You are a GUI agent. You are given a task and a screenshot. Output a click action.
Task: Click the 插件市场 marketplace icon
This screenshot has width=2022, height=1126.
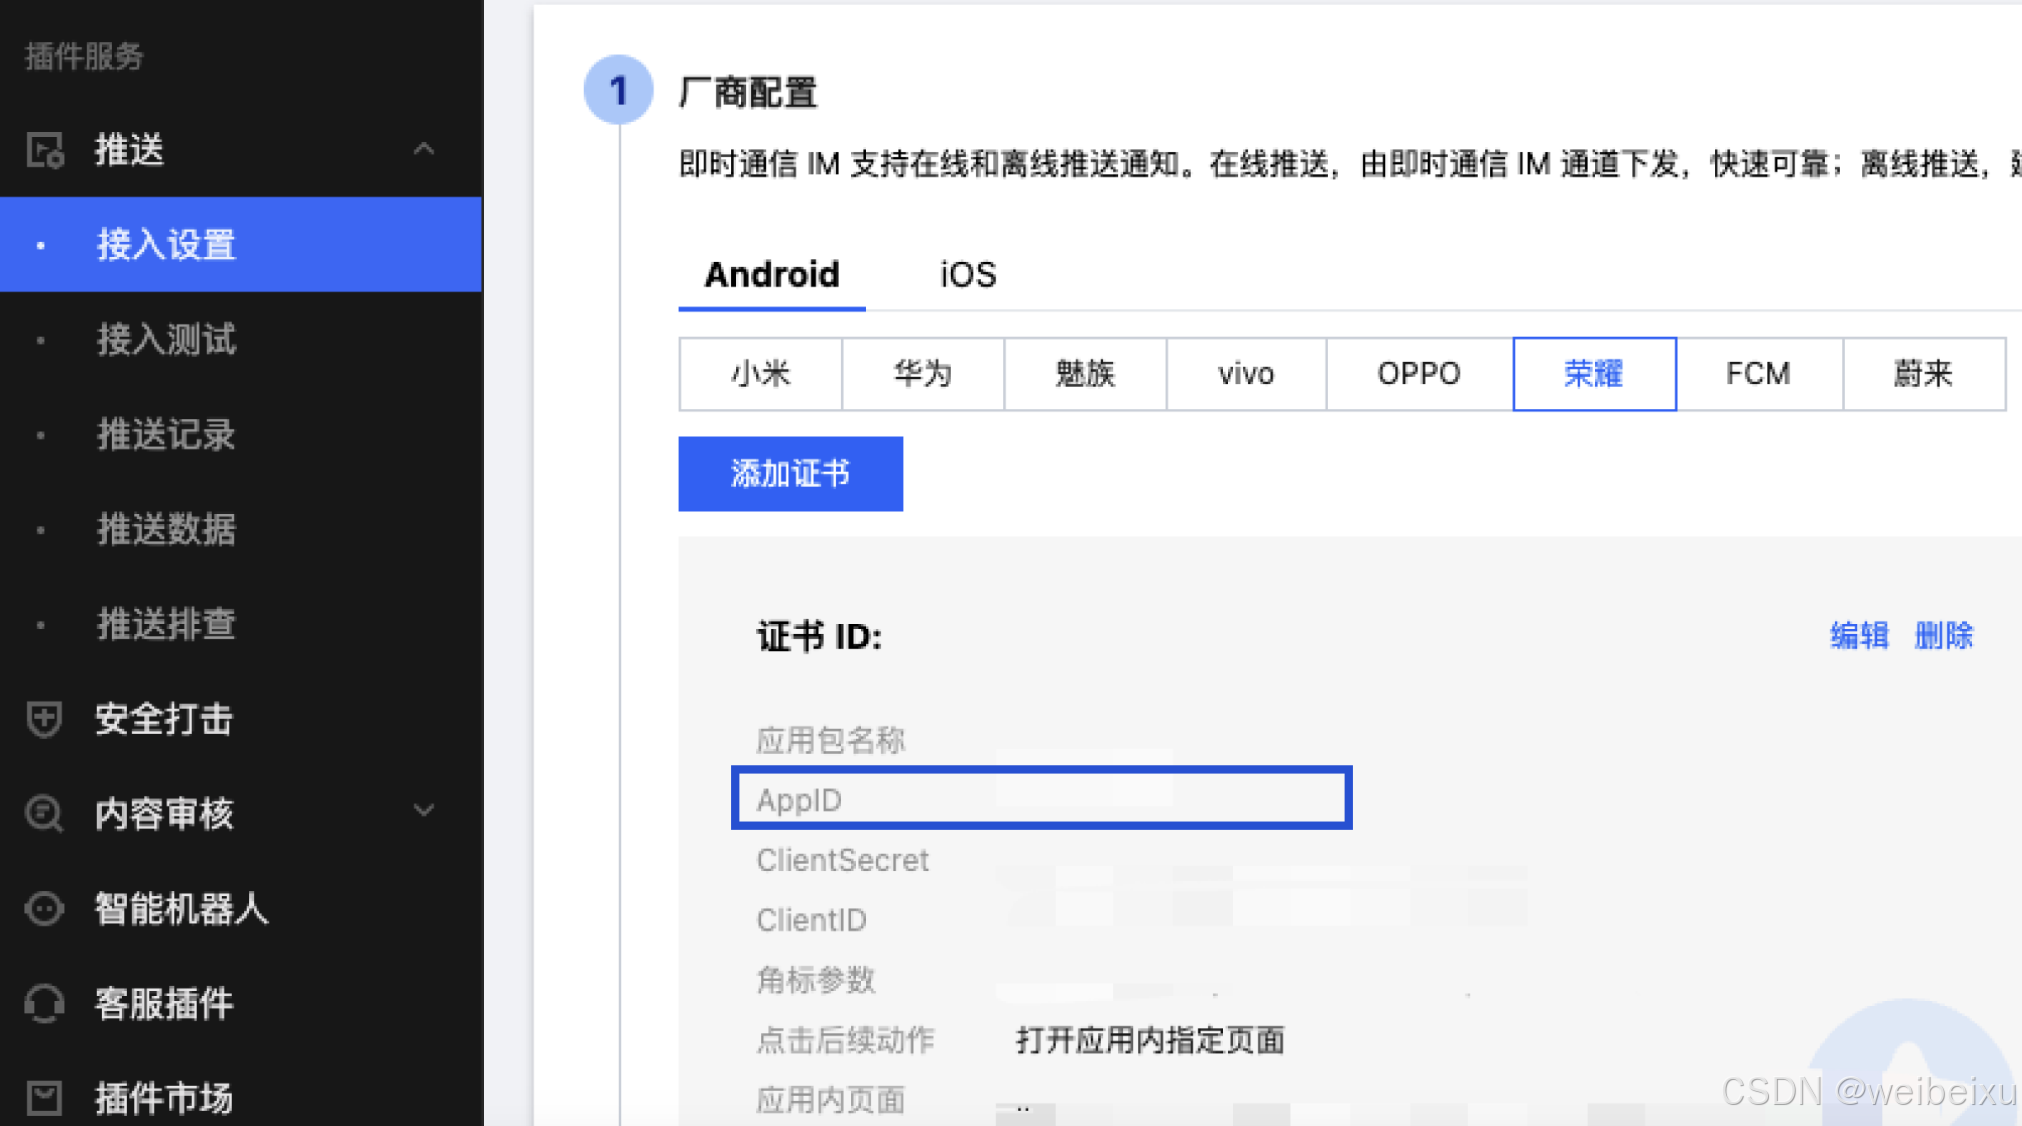[45, 1097]
